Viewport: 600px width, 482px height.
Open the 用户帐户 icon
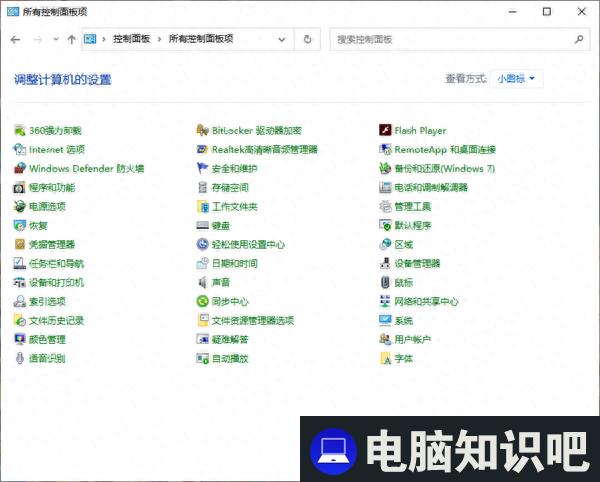[385, 339]
